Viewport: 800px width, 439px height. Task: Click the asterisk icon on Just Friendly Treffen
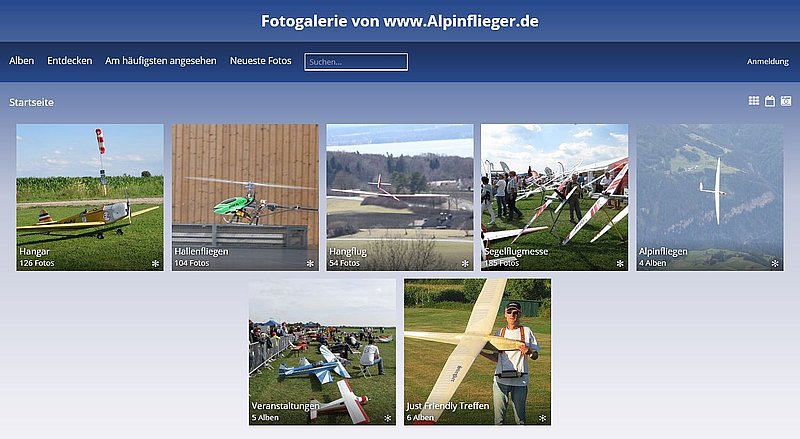542,418
